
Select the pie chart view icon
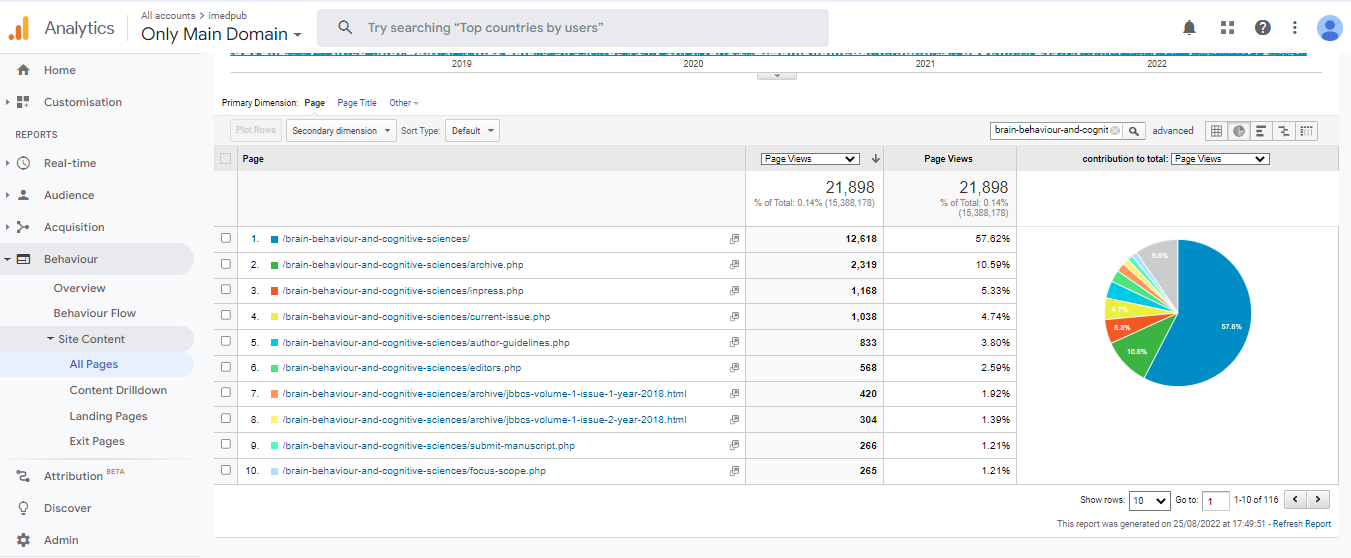coord(1239,131)
